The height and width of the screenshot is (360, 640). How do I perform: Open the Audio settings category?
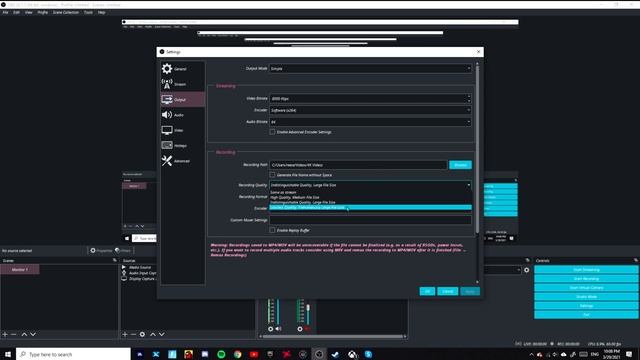click(x=182, y=115)
